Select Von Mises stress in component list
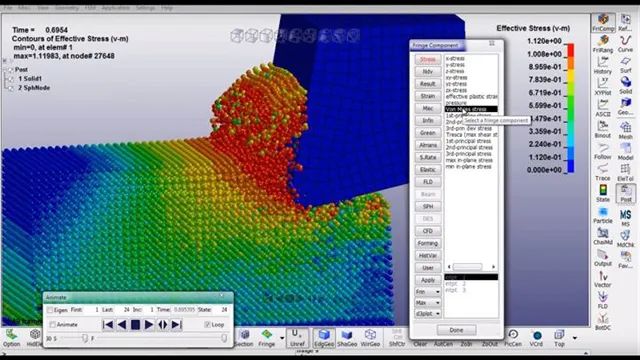 471,109
